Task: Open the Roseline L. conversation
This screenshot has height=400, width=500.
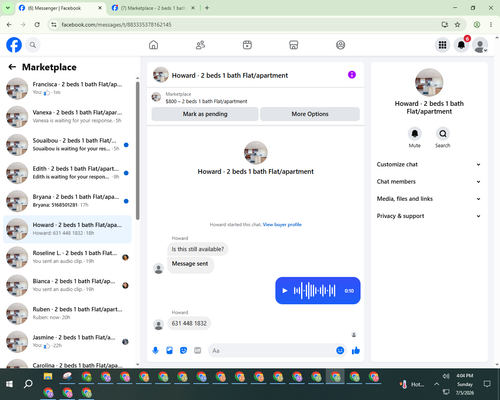Action: 67,257
